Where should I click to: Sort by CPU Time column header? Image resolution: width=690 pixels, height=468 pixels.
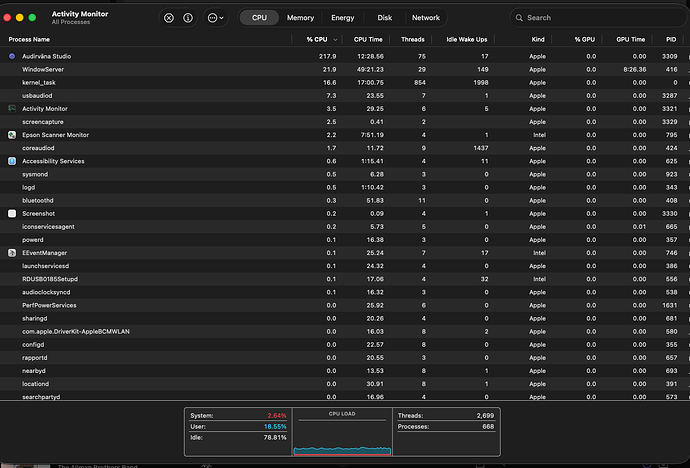click(x=368, y=39)
